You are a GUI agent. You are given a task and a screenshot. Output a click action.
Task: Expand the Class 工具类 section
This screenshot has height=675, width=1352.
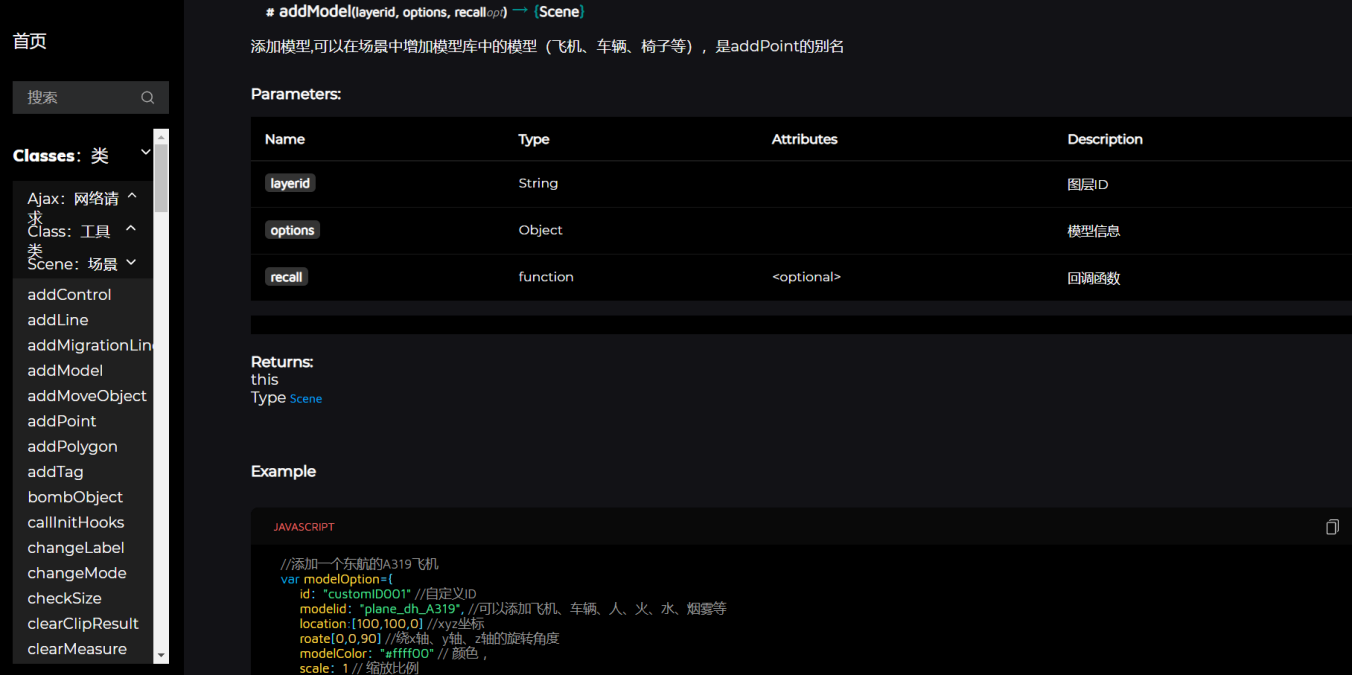click(x=131, y=230)
